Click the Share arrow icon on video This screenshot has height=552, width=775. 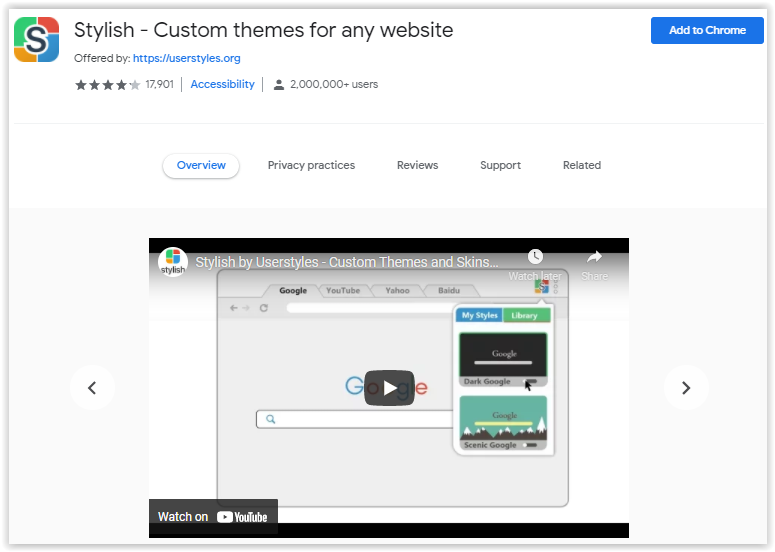(x=594, y=256)
